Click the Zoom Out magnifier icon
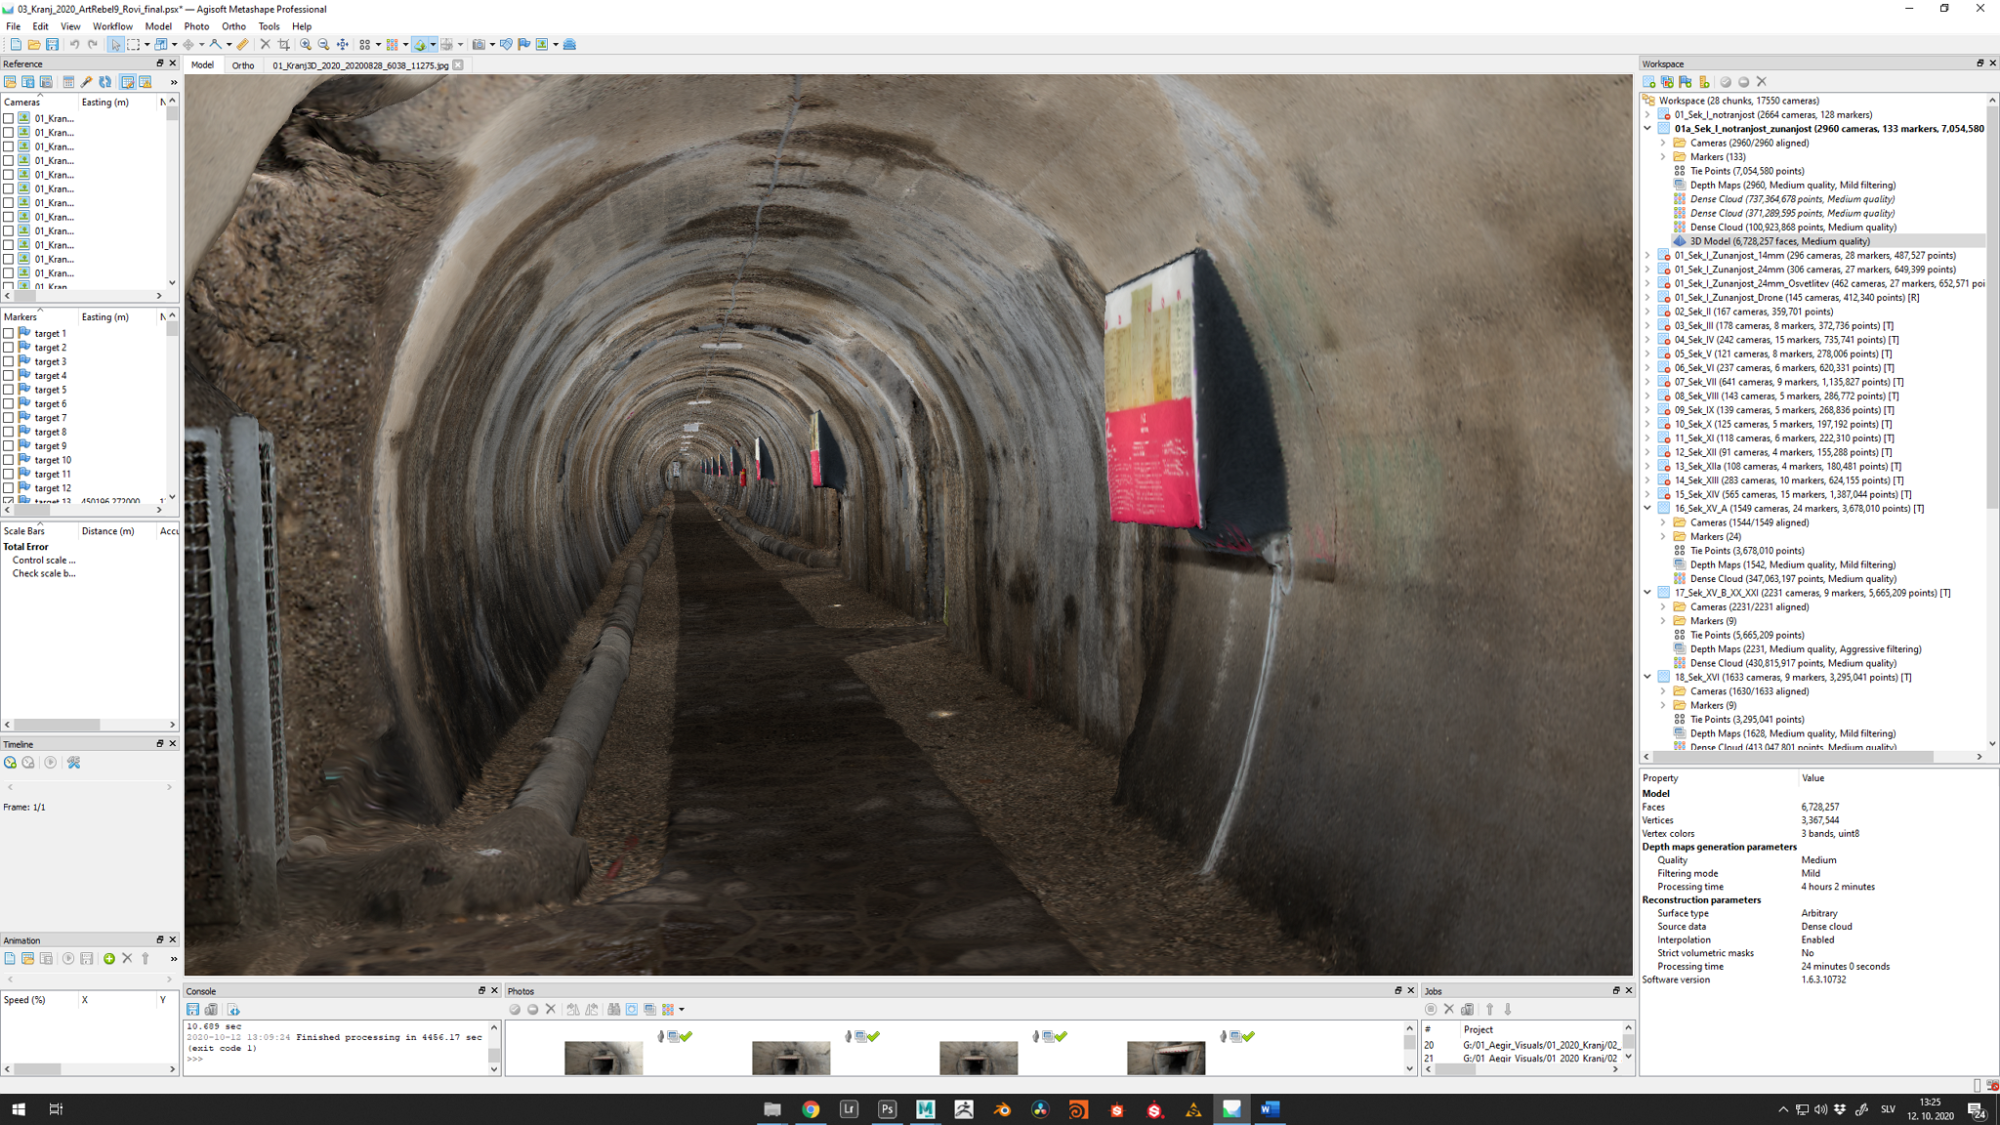The height and width of the screenshot is (1125, 2000). point(324,44)
